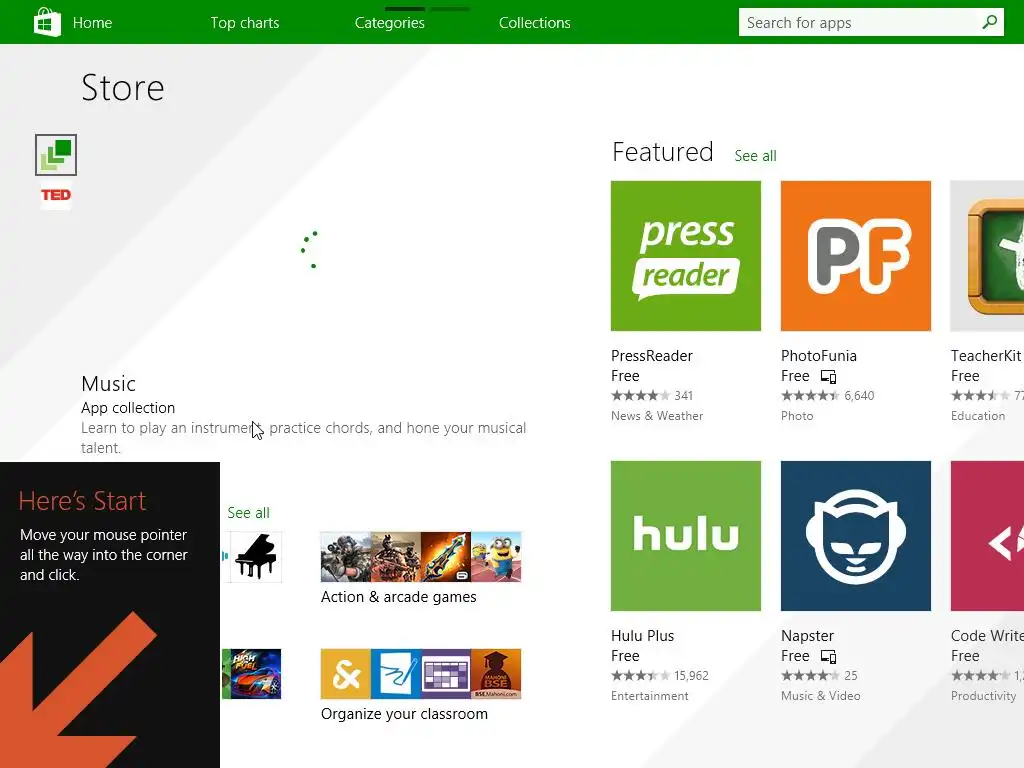Click See all next to Featured
Image resolution: width=1024 pixels, height=768 pixels.
[x=755, y=156]
